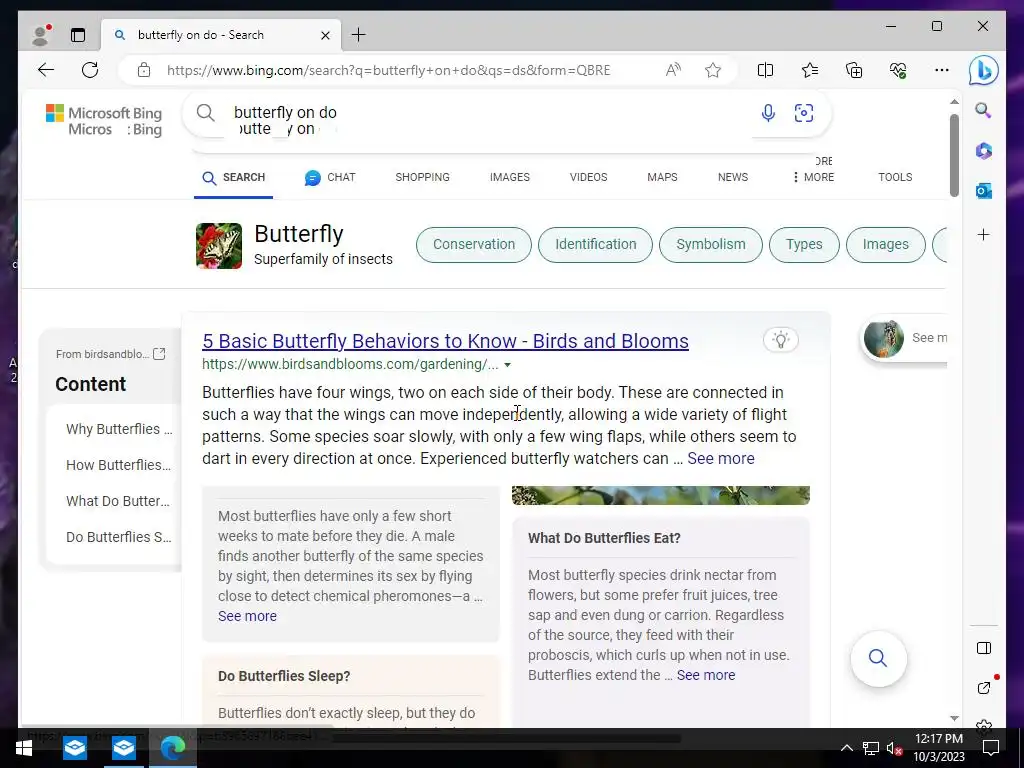
Task: Search using an image icon
Action: coord(804,113)
